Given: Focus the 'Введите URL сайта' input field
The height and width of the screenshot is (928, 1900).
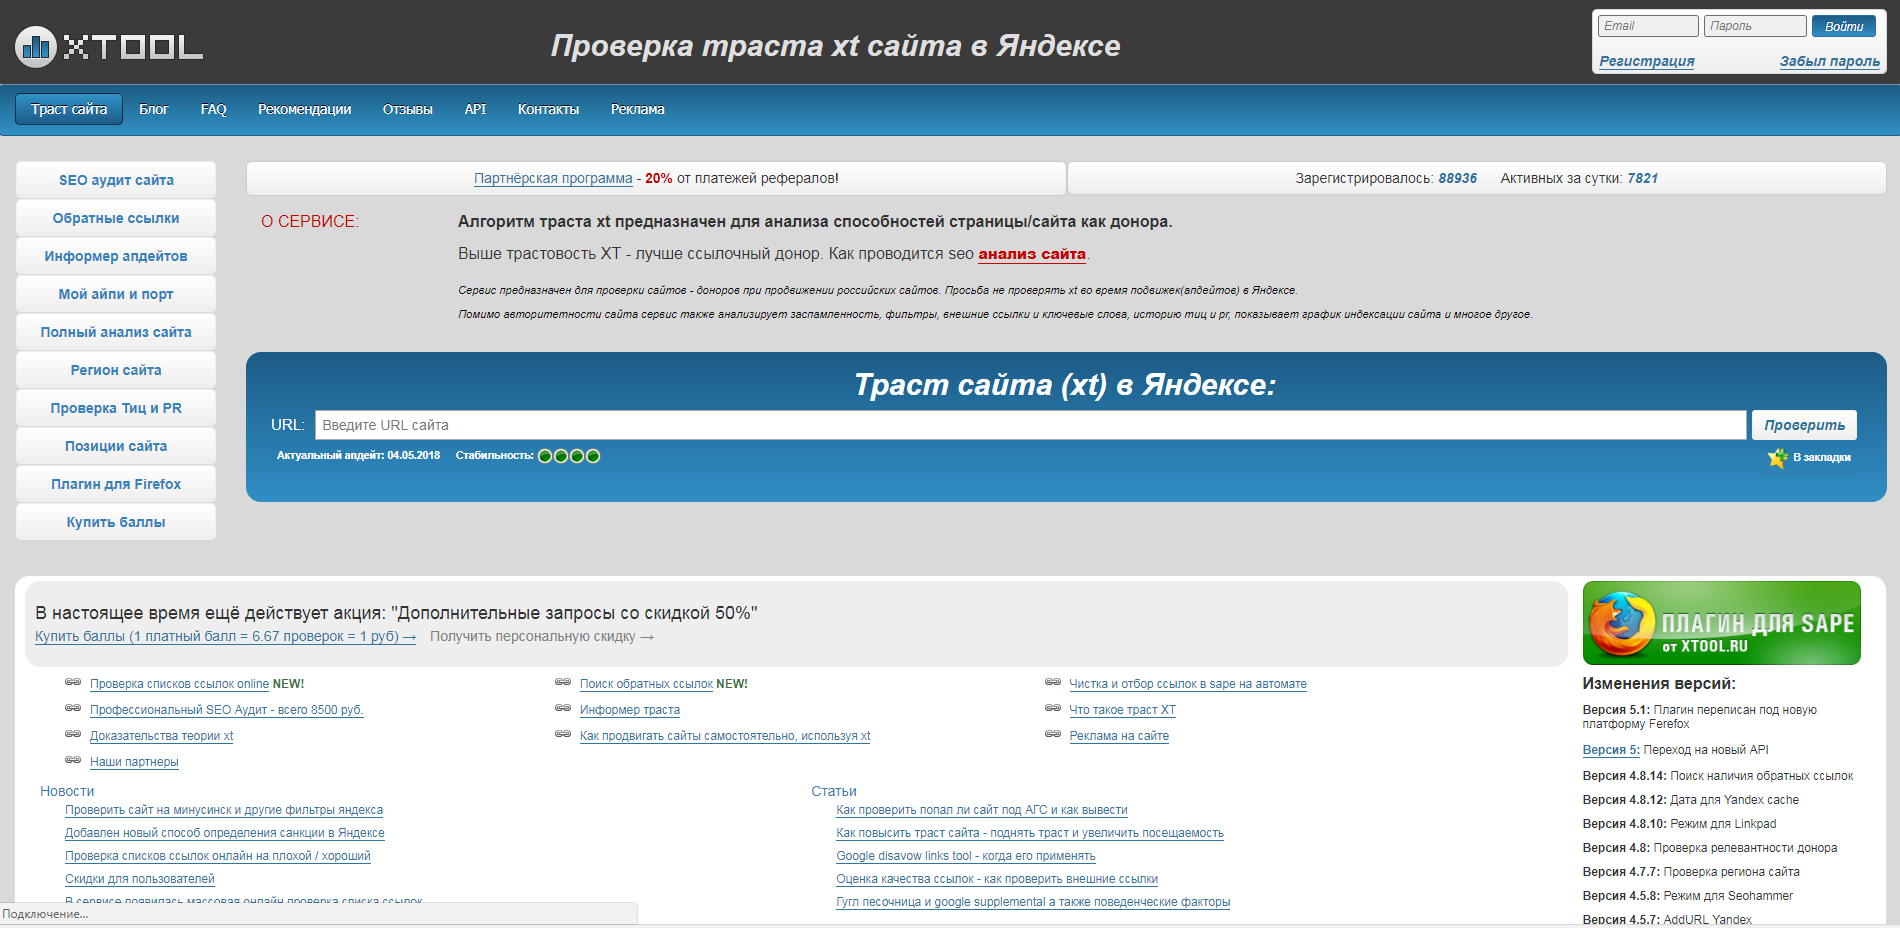Looking at the screenshot, I should point(1030,425).
